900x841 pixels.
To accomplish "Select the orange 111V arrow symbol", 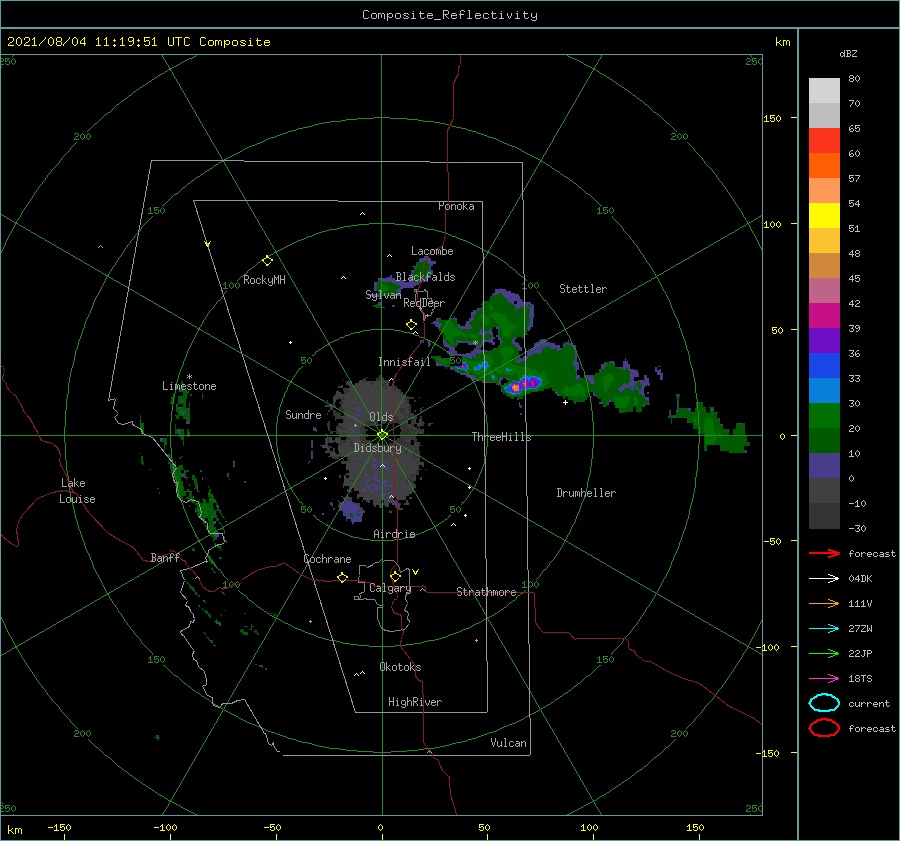I will pos(824,603).
